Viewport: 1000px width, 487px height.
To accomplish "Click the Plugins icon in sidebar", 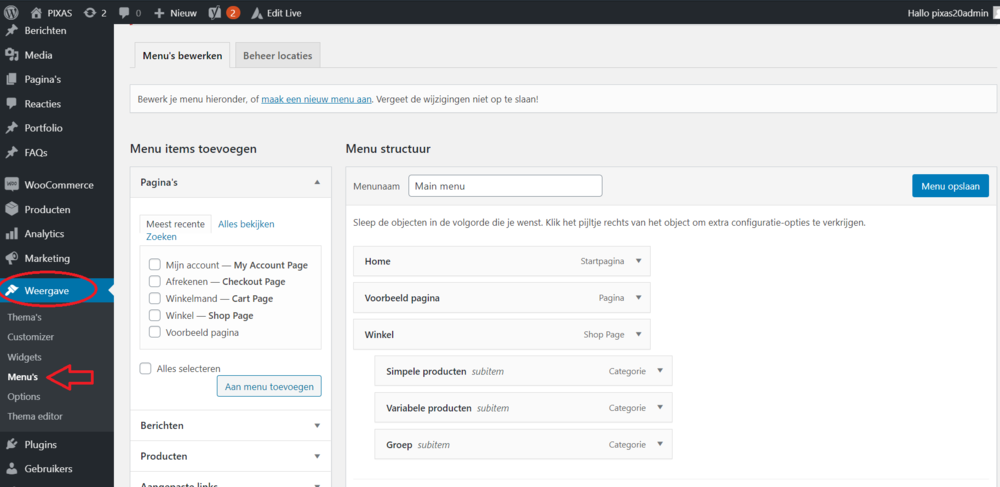I will click(11, 444).
